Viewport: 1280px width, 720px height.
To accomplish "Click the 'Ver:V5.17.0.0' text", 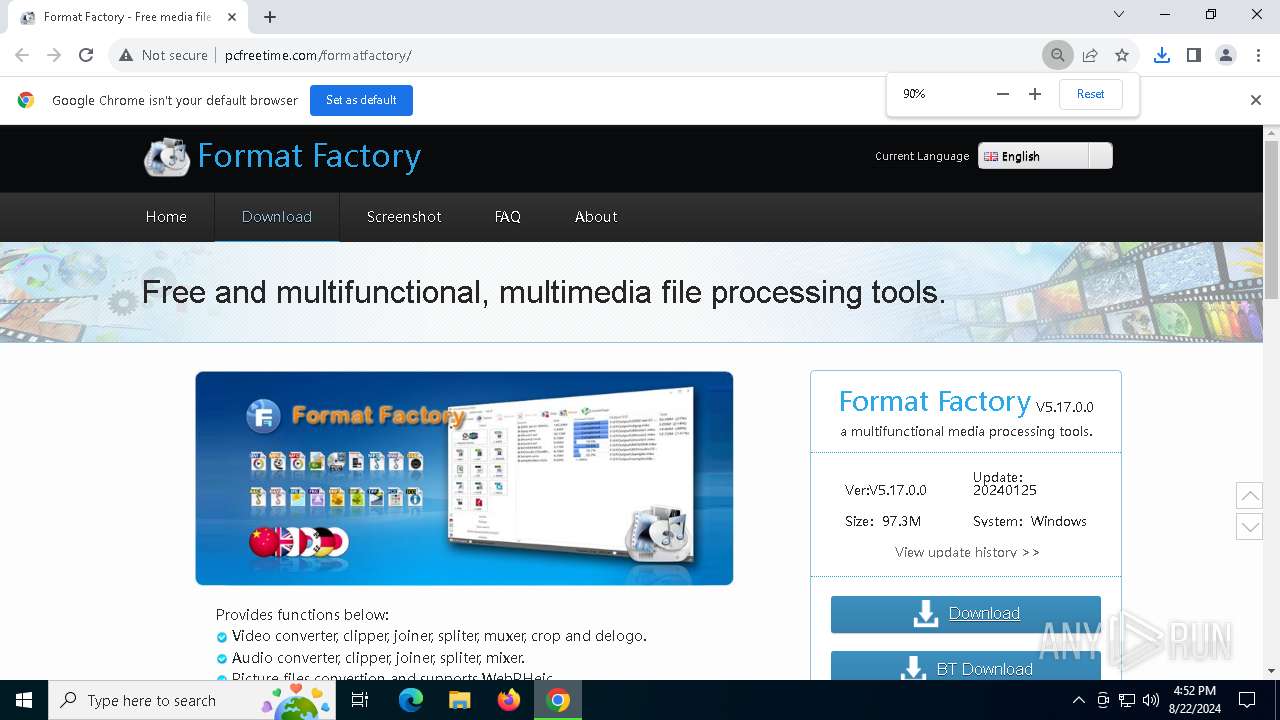I will click(886, 490).
